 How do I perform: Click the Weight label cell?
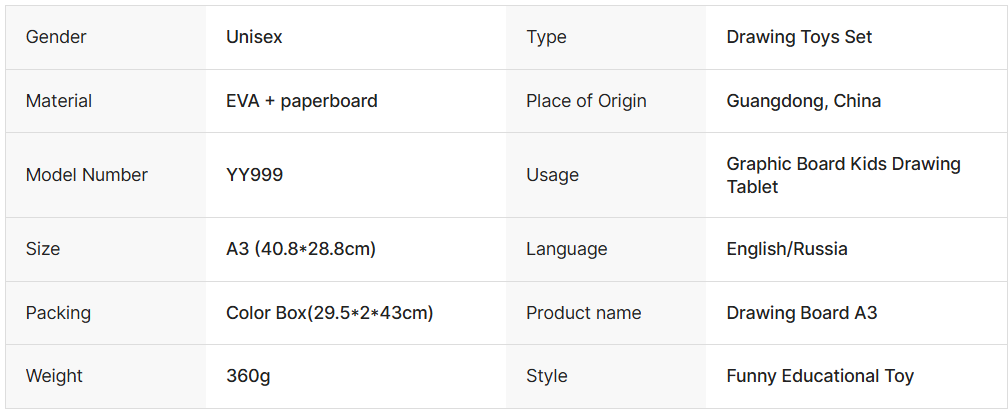coord(54,376)
